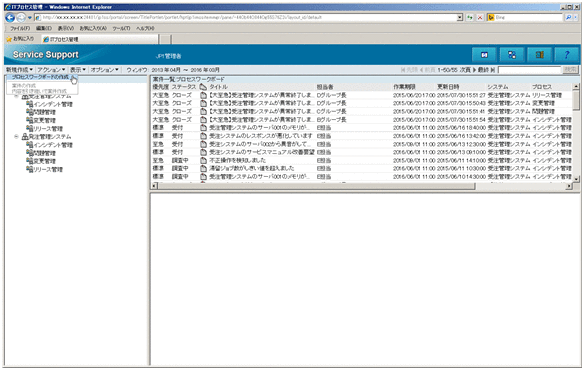The height and width of the screenshot is (371, 585).
Task: Click title 不正操作を検知しました
Action: (x=238, y=160)
